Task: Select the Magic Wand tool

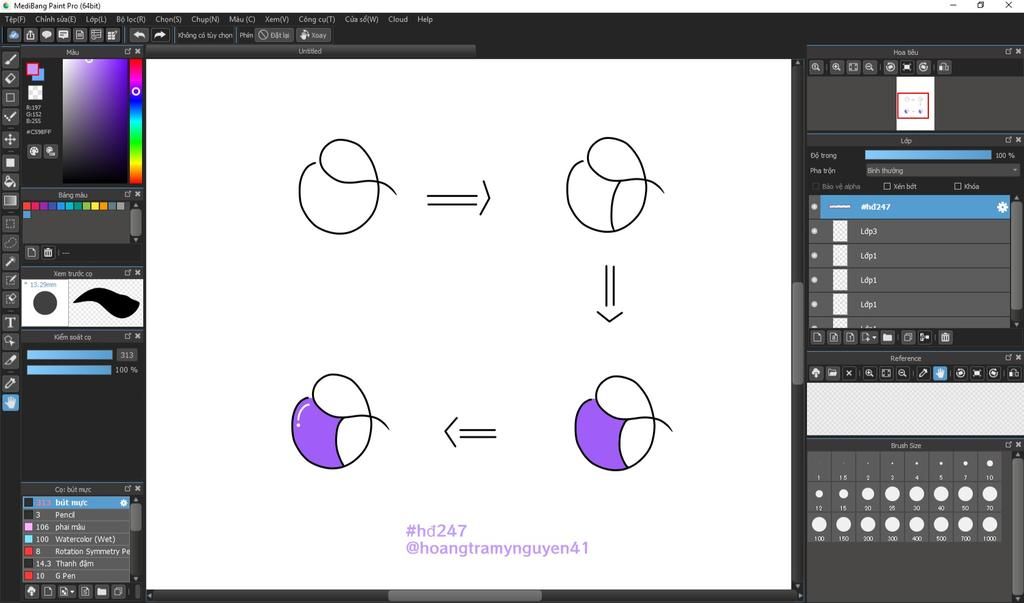Action: [x=10, y=261]
